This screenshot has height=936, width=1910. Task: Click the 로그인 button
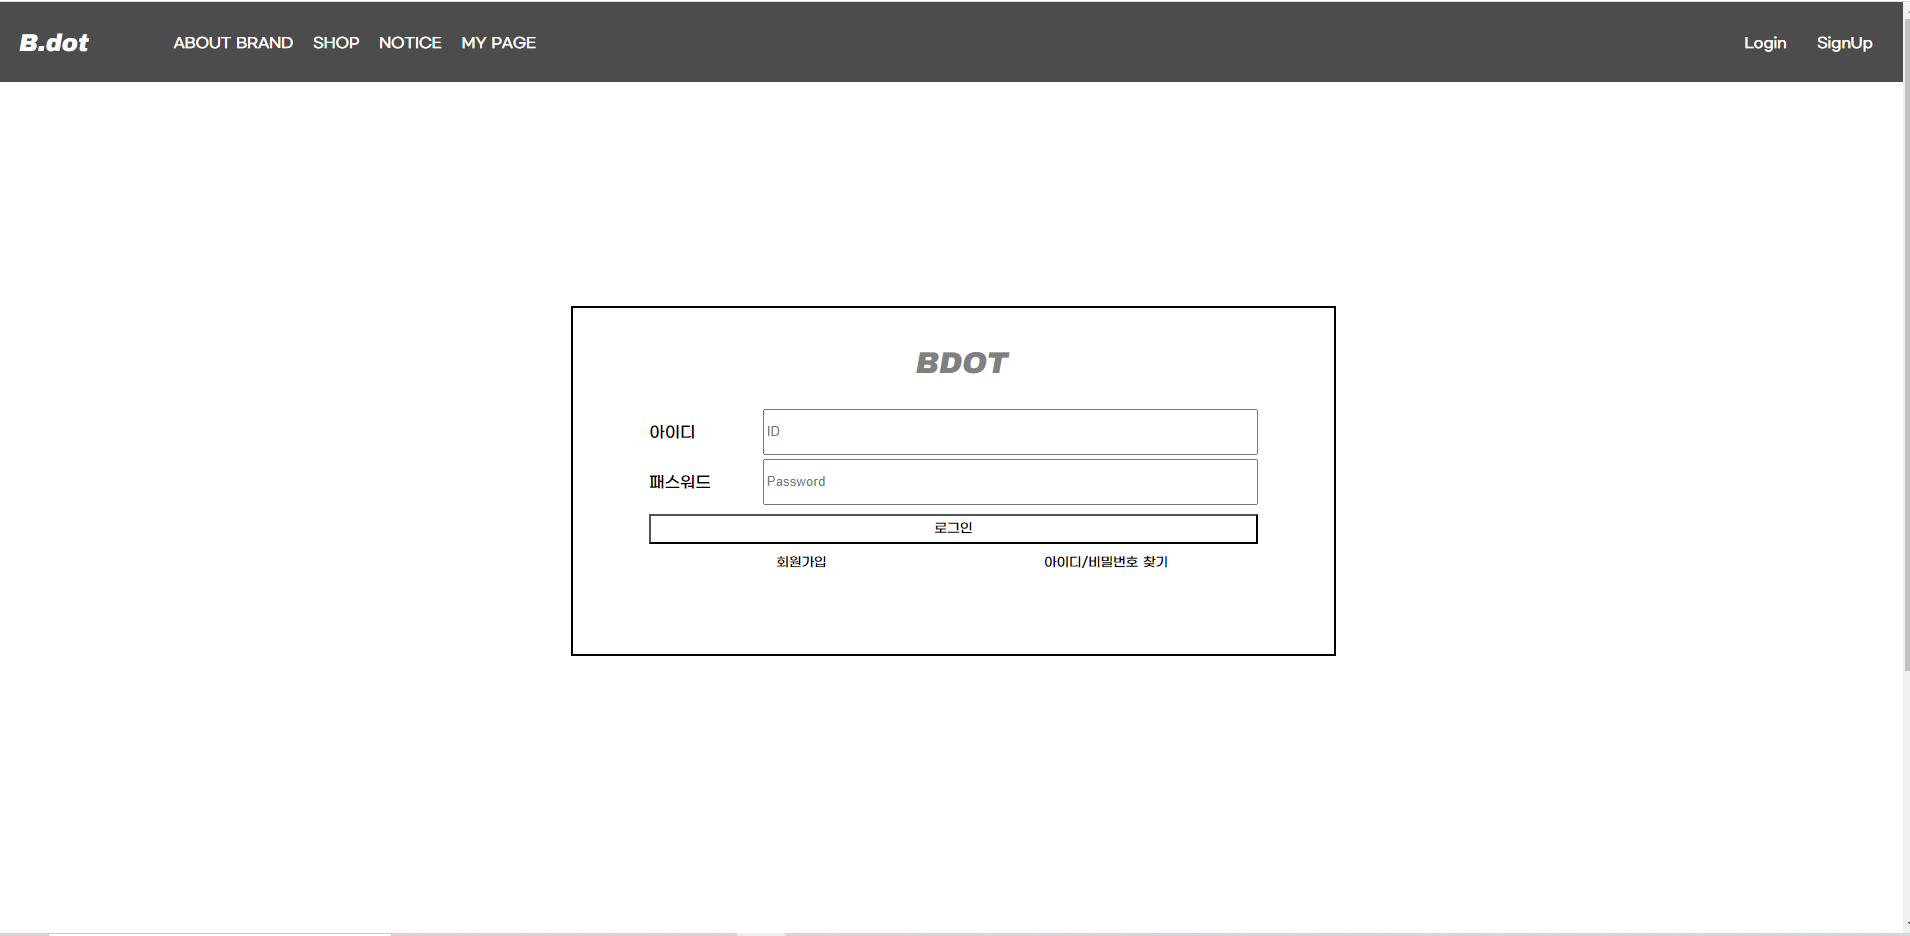pos(953,529)
